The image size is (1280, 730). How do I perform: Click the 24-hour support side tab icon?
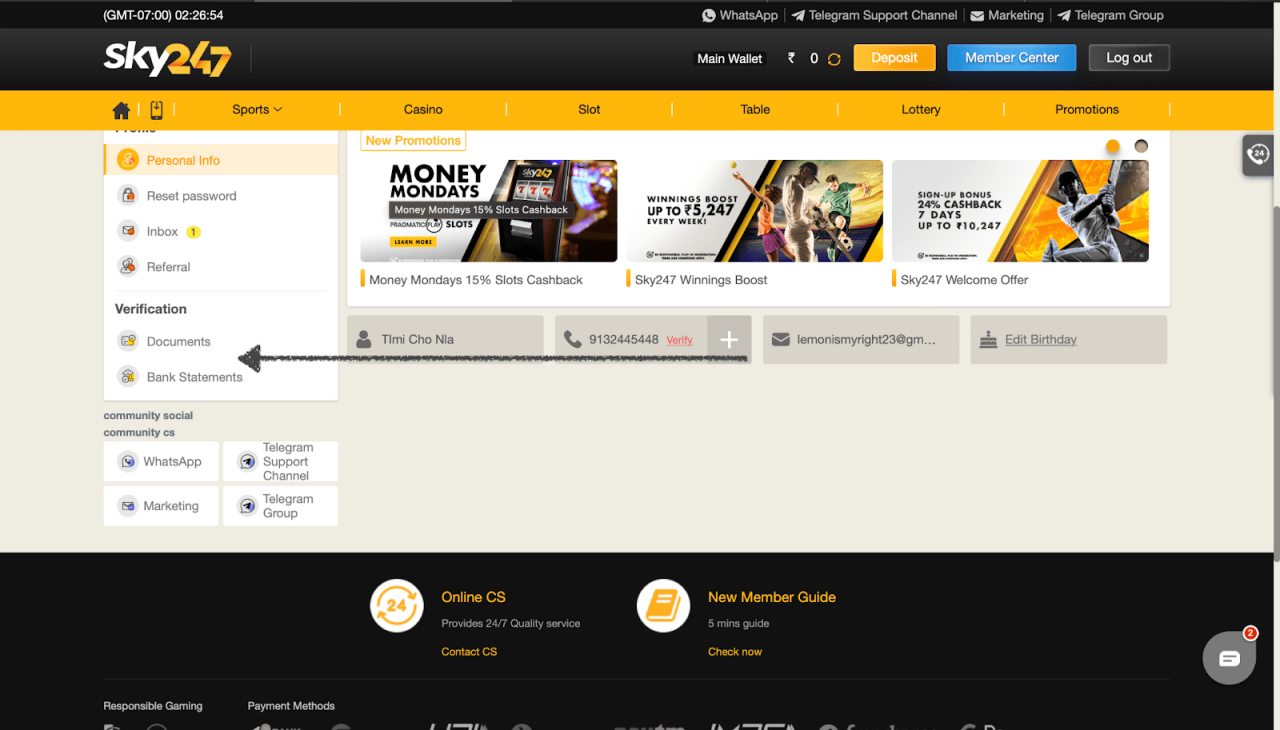(1259, 154)
